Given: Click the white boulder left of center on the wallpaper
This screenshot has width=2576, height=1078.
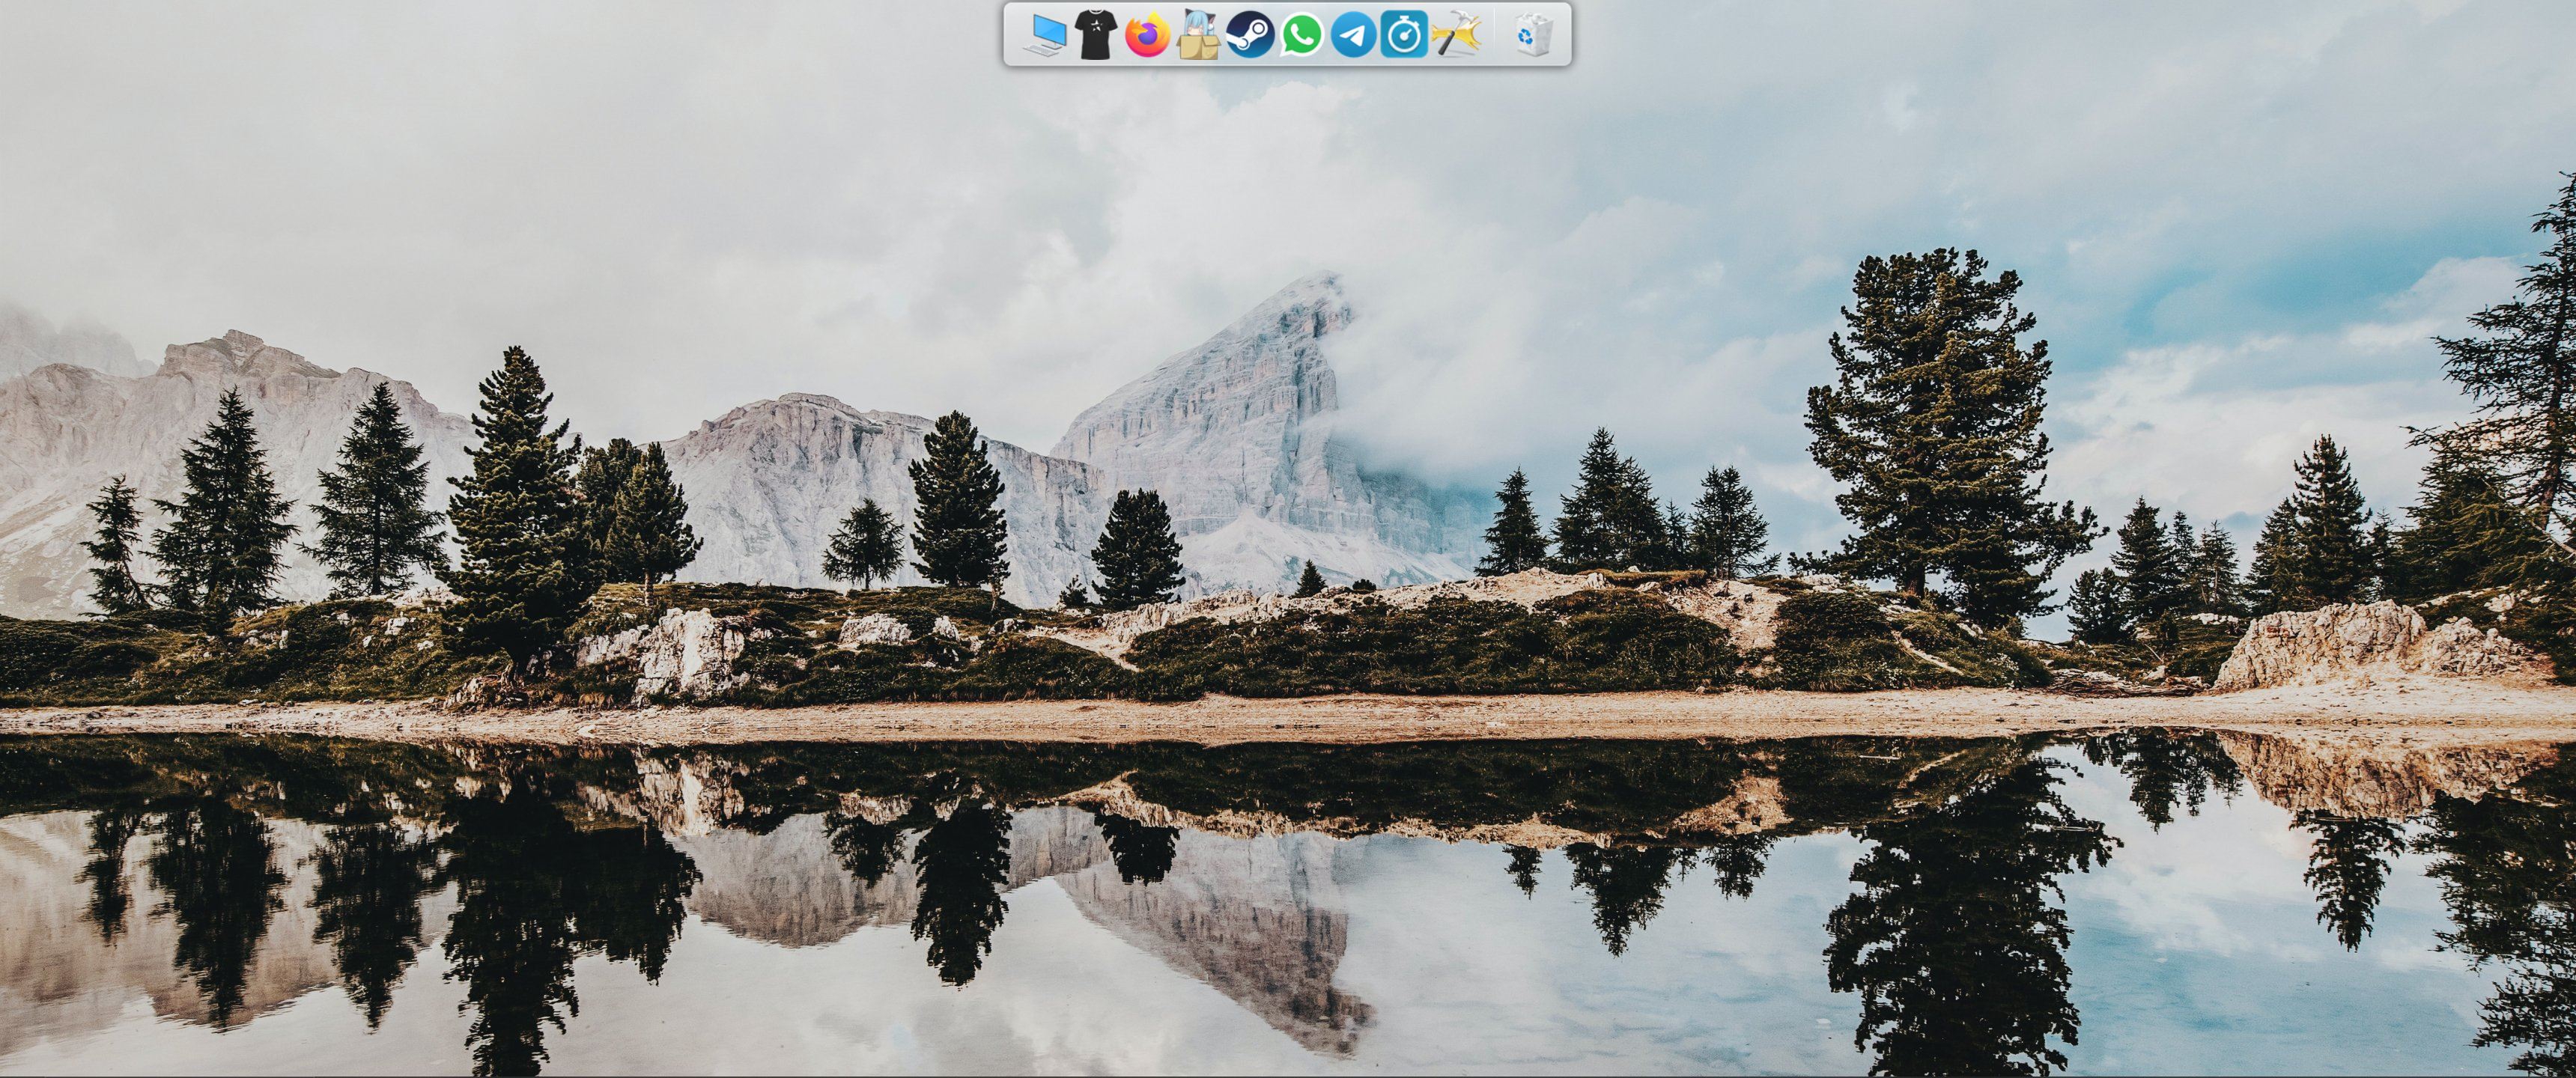Looking at the screenshot, I should [x=690, y=650].
